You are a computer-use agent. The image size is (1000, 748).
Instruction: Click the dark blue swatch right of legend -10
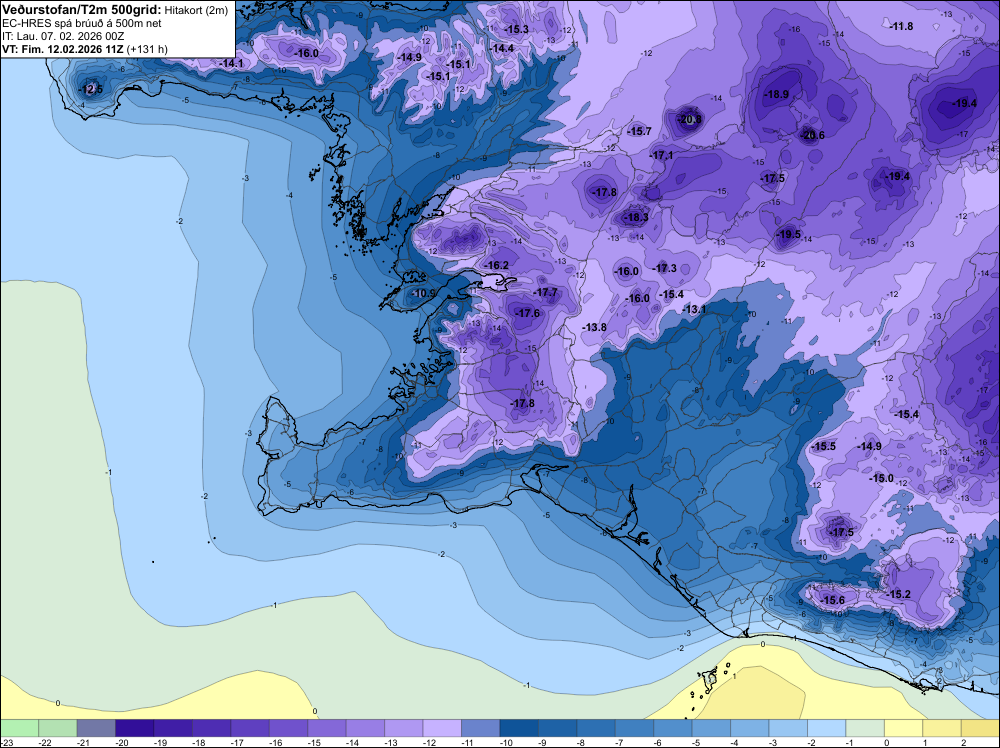coord(519,728)
